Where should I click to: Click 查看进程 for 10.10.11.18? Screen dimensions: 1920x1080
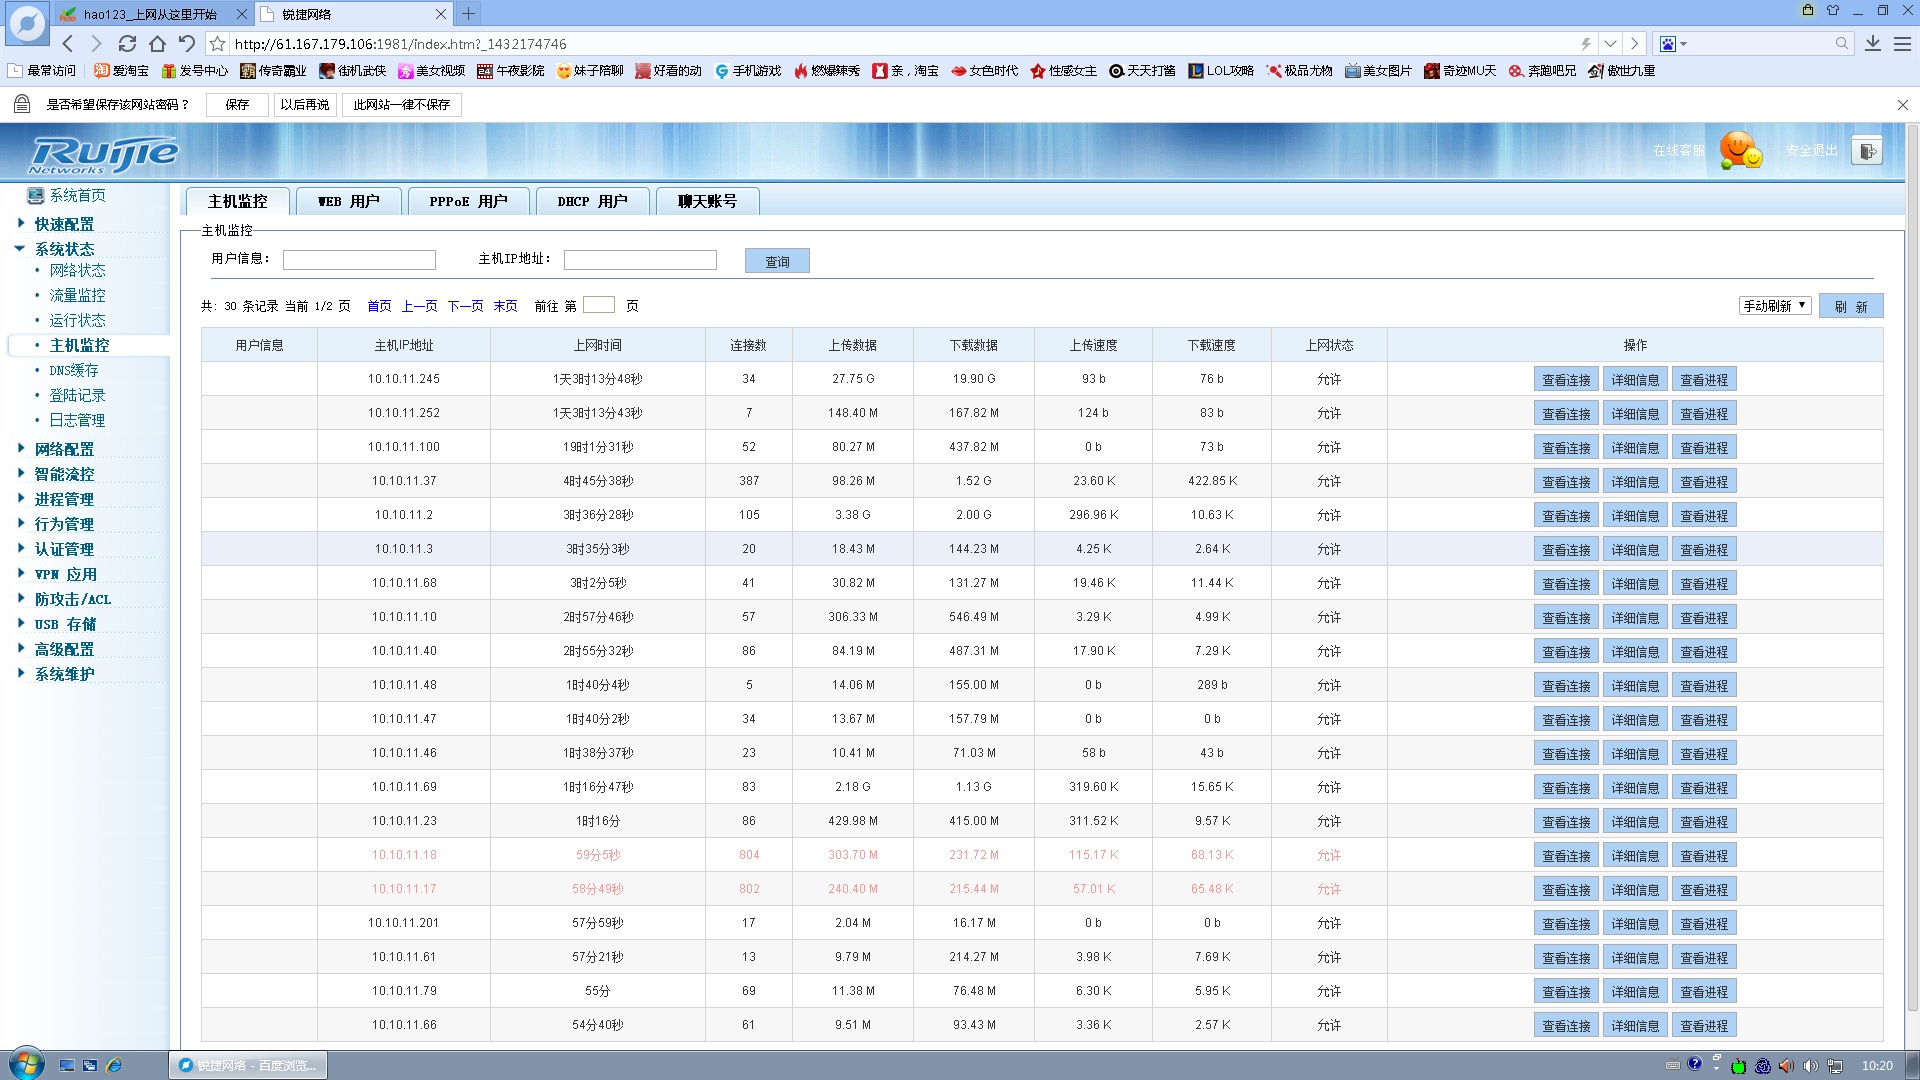tap(1704, 856)
